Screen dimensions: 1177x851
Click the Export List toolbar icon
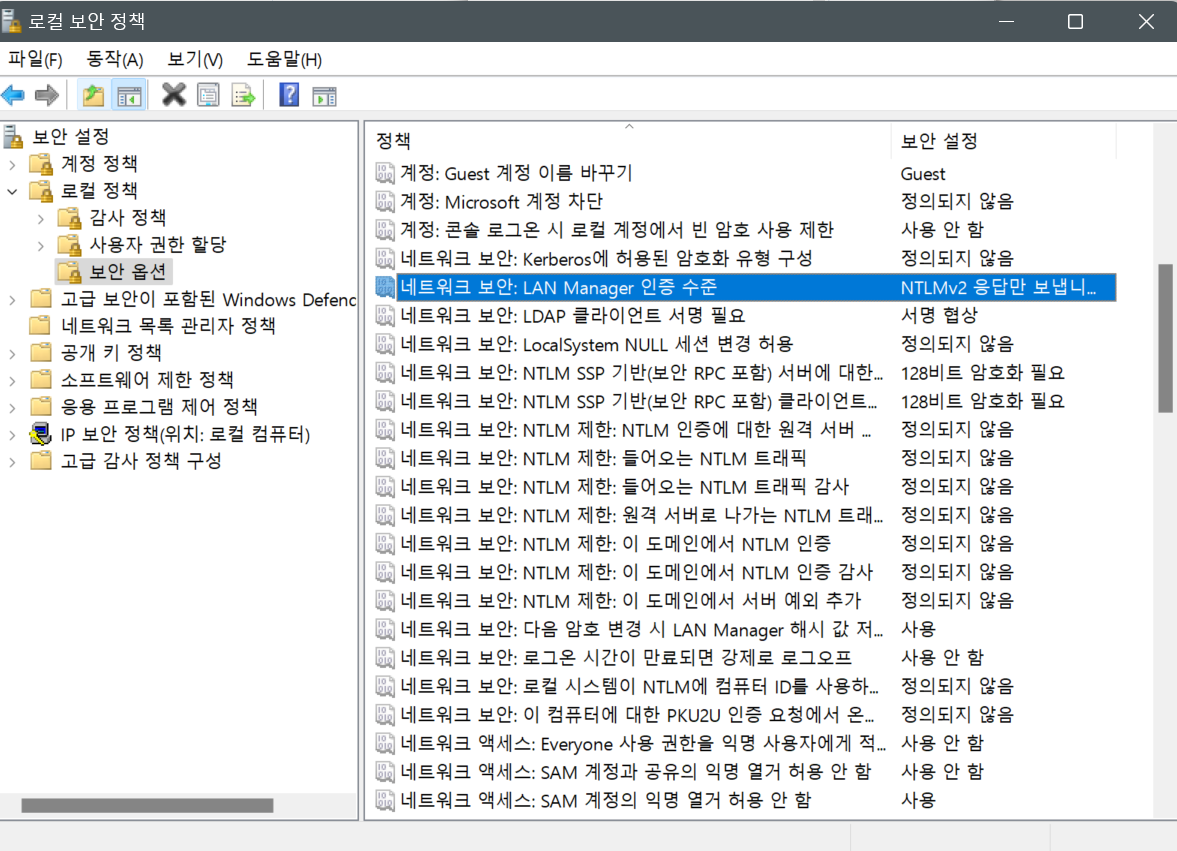243,95
